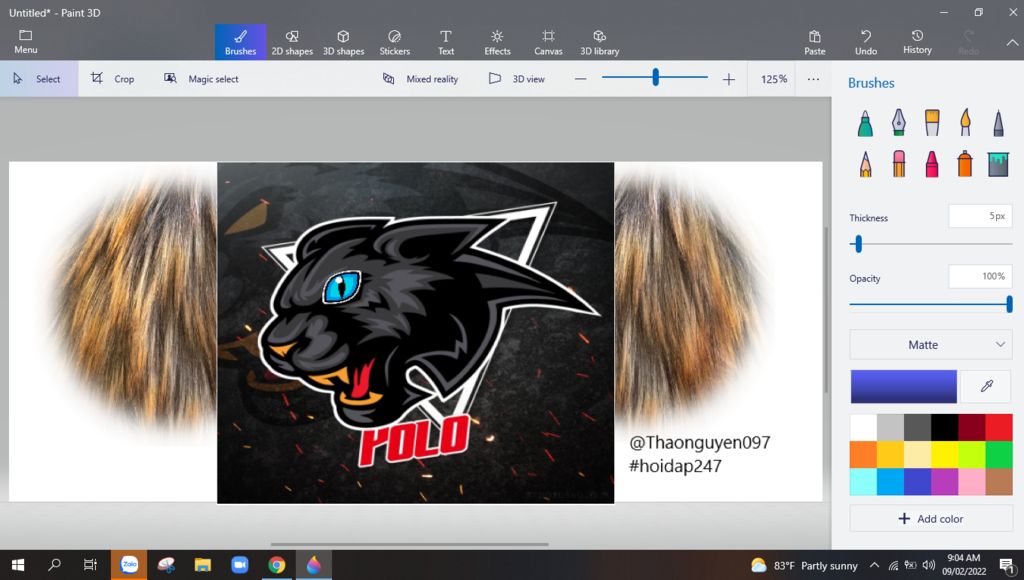
Task: Select the Pixel pen brush
Action: [998, 123]
